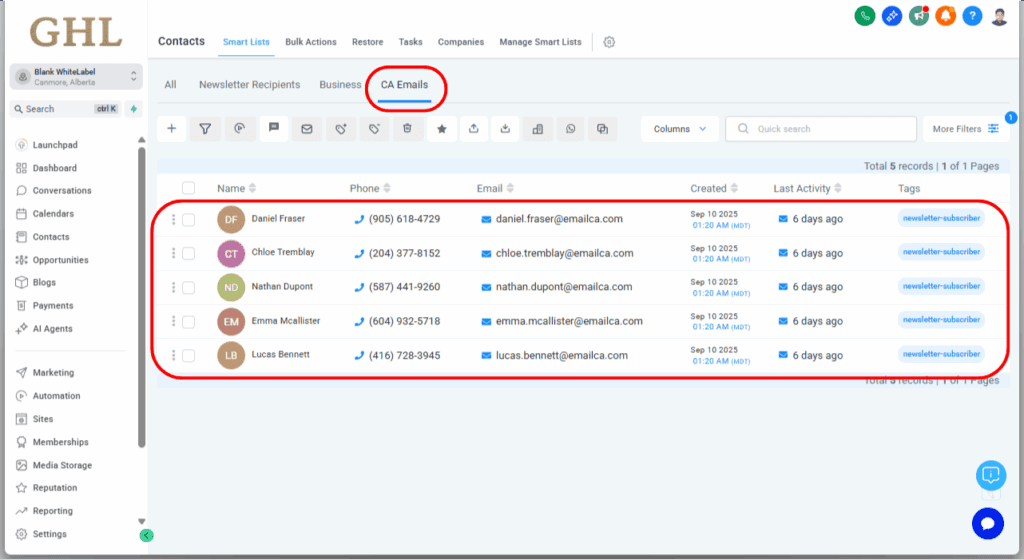Open the pipeline change filter funnel icon
Image resolution: width=1024 pixels, height=560 pixels.
coord(205,129)
